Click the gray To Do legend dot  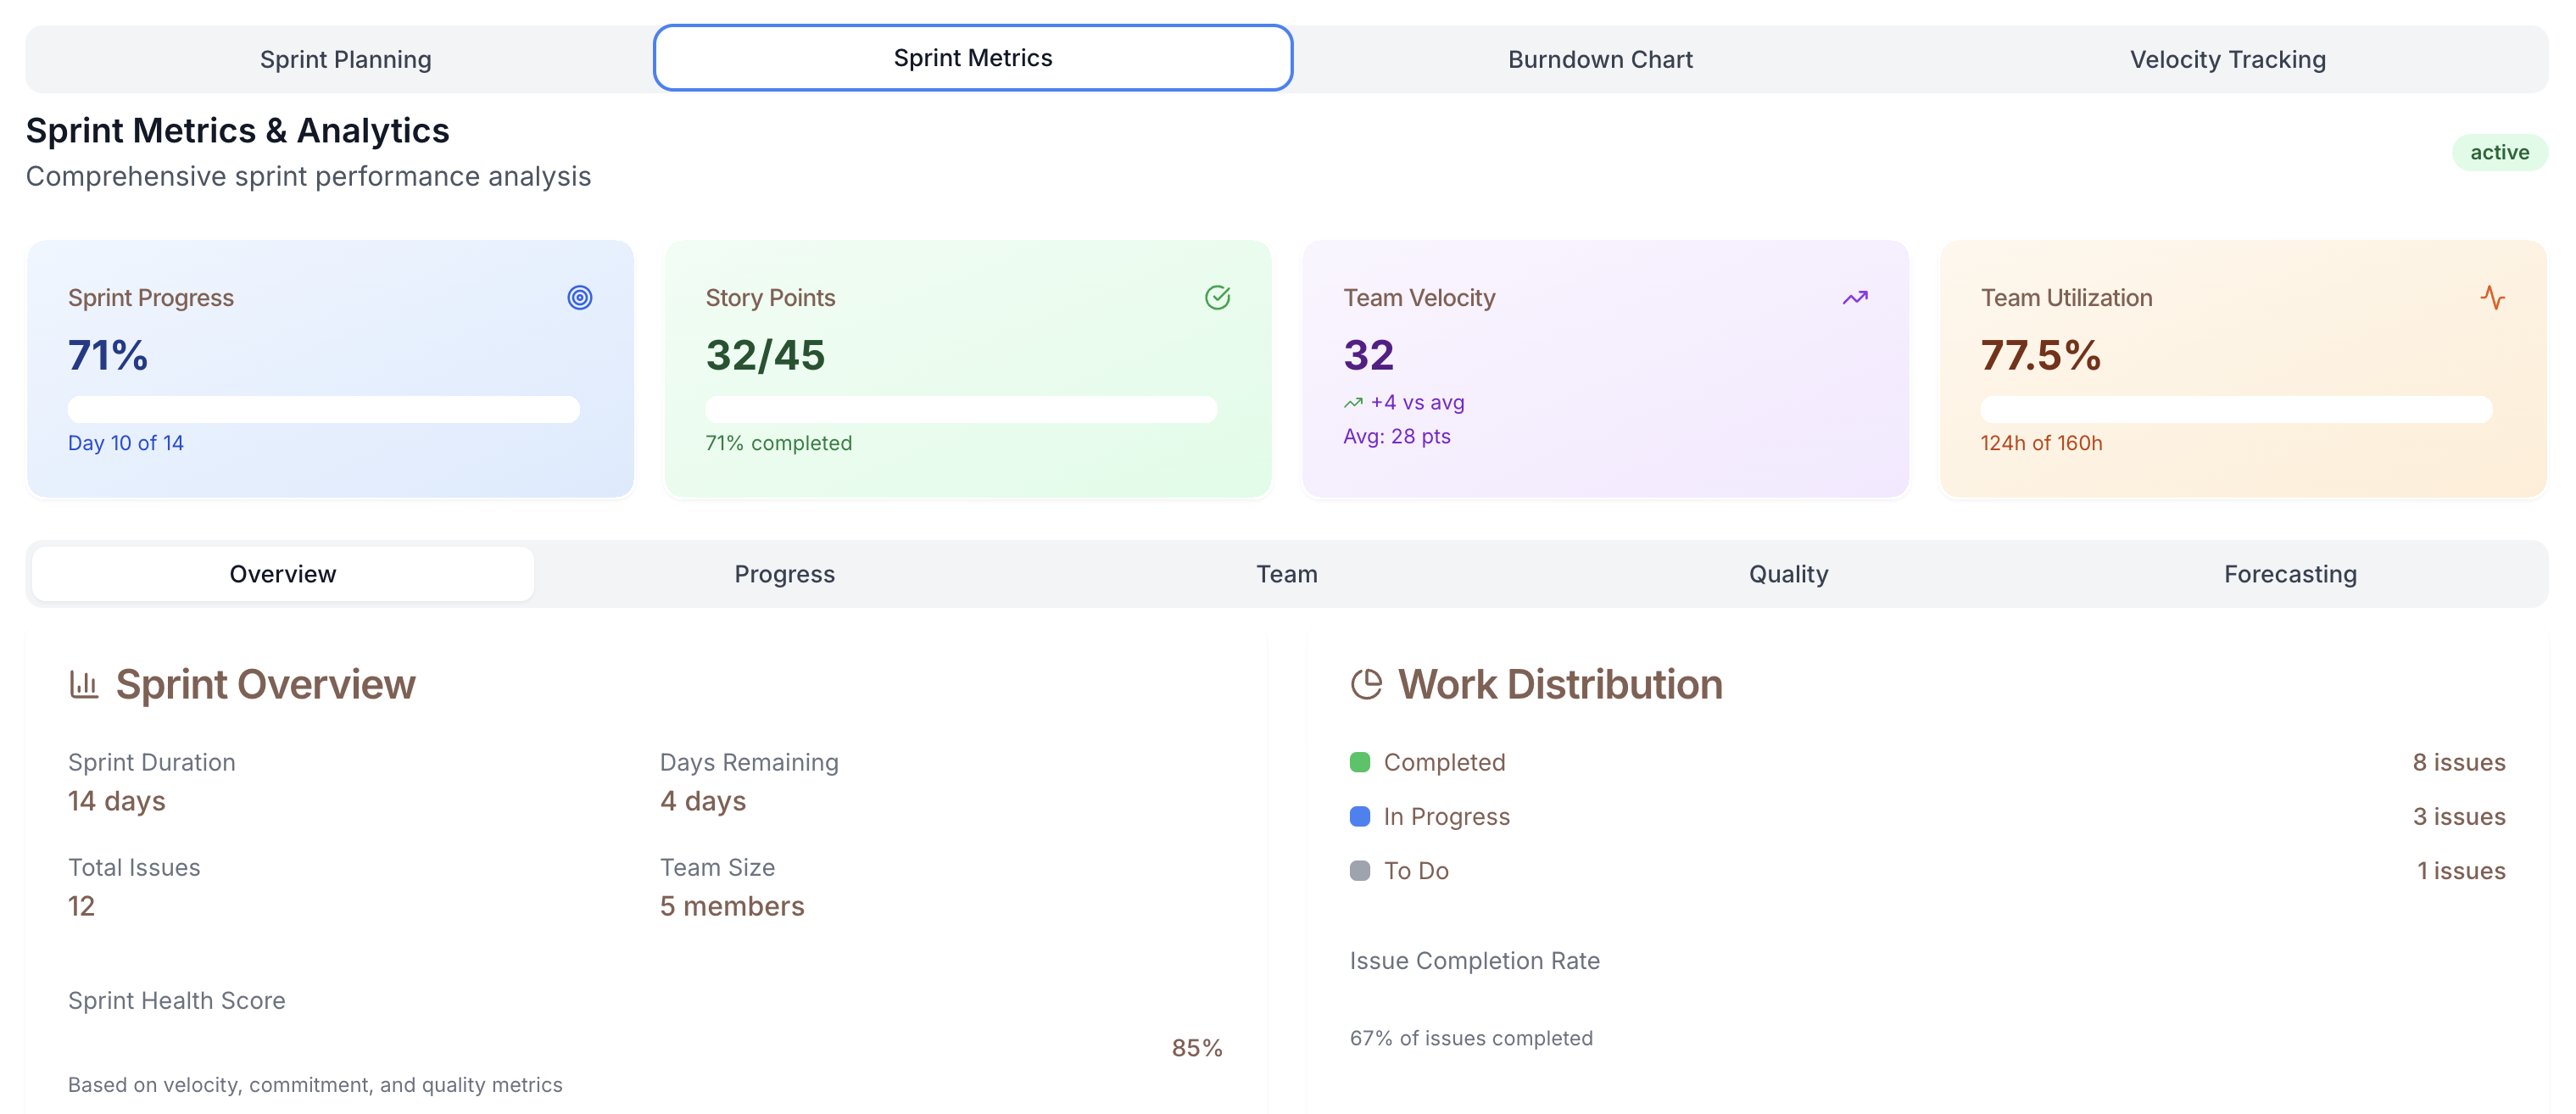click(1359, 871)
